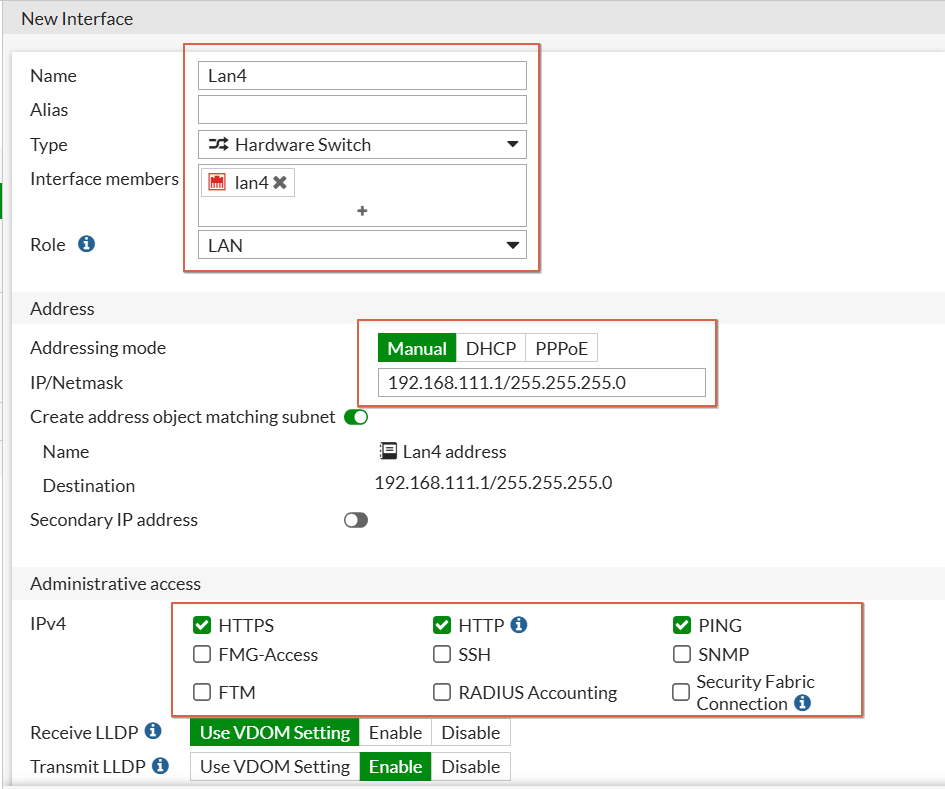945x789 pixels.
Task: Click the Role info icon
Action: point(86,244)
